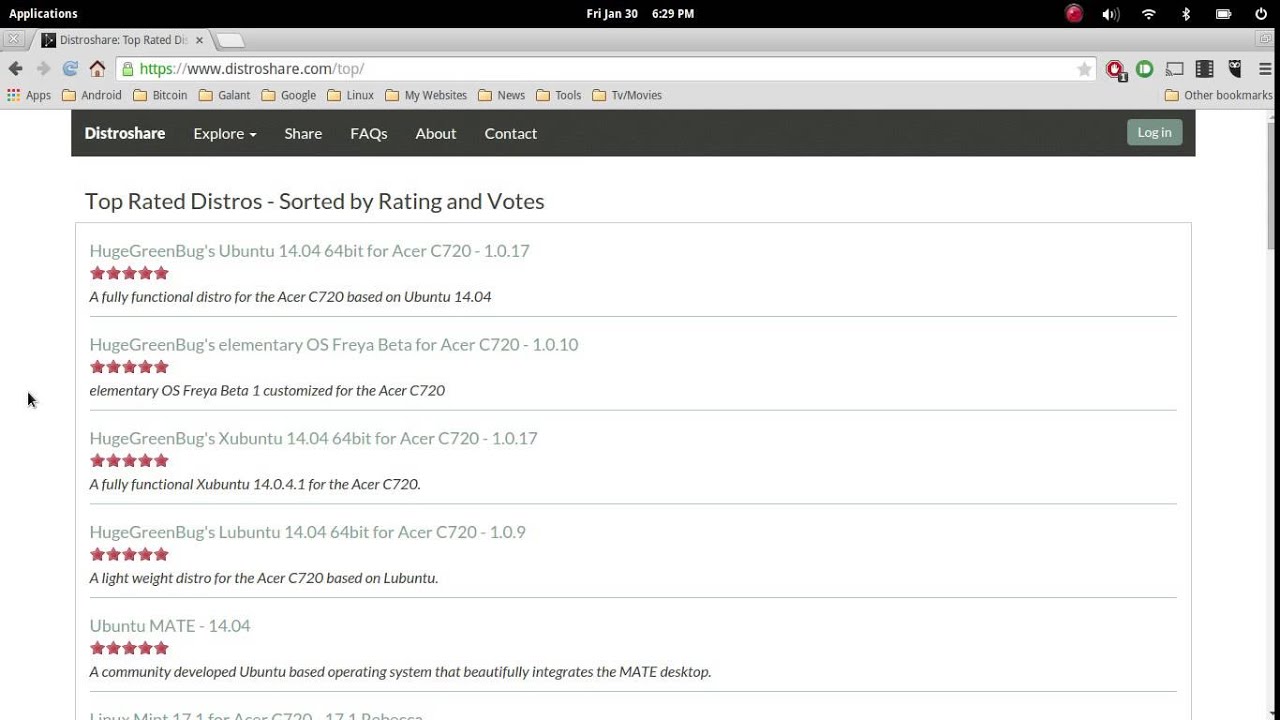Screen dimensions: 1280x720
Task: Open a new browser tab
Action: [x=230, y=40]
